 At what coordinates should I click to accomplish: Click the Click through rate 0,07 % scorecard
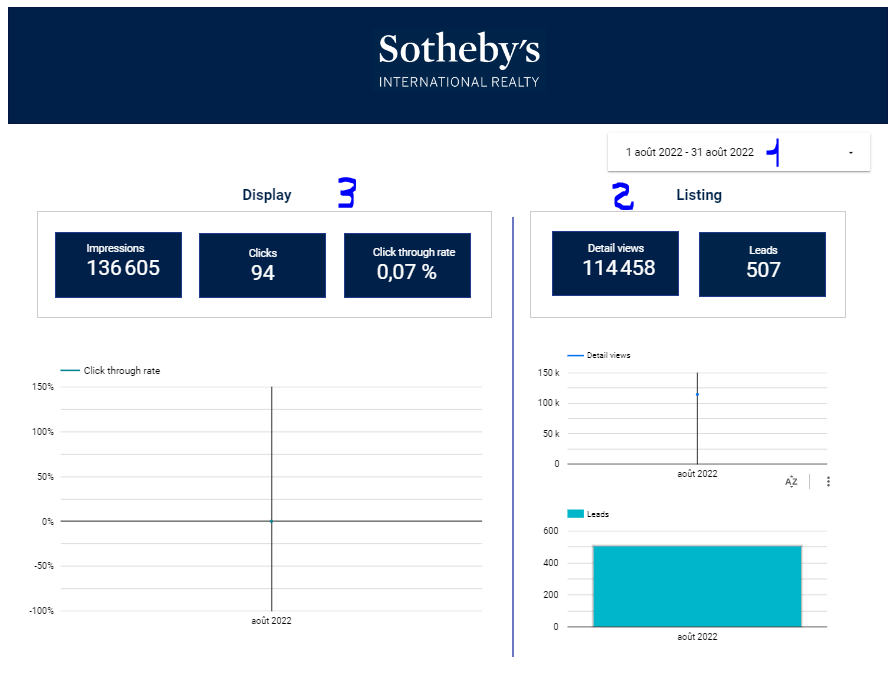406,265
